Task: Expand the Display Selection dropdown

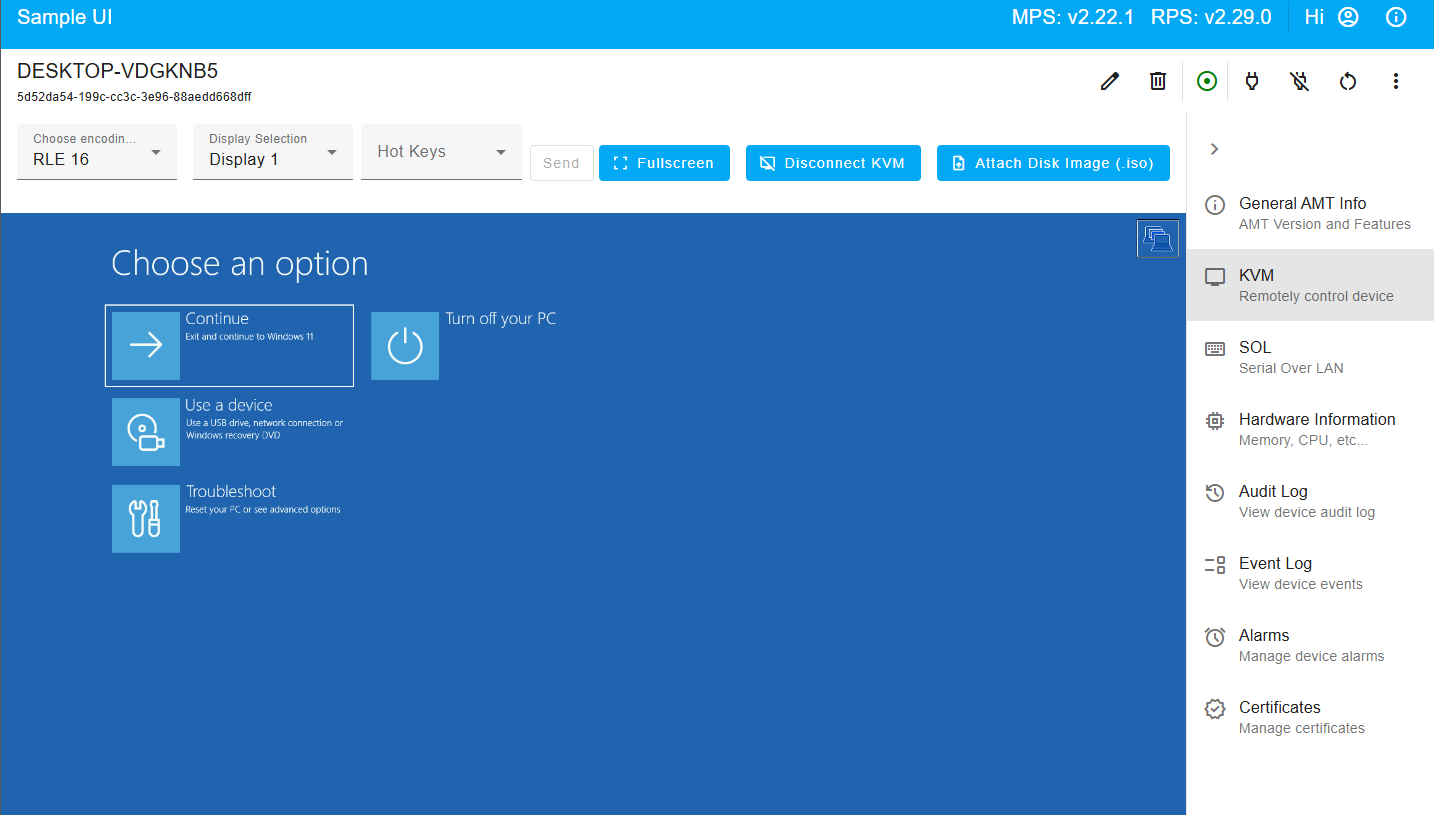Action: (272, 152)
